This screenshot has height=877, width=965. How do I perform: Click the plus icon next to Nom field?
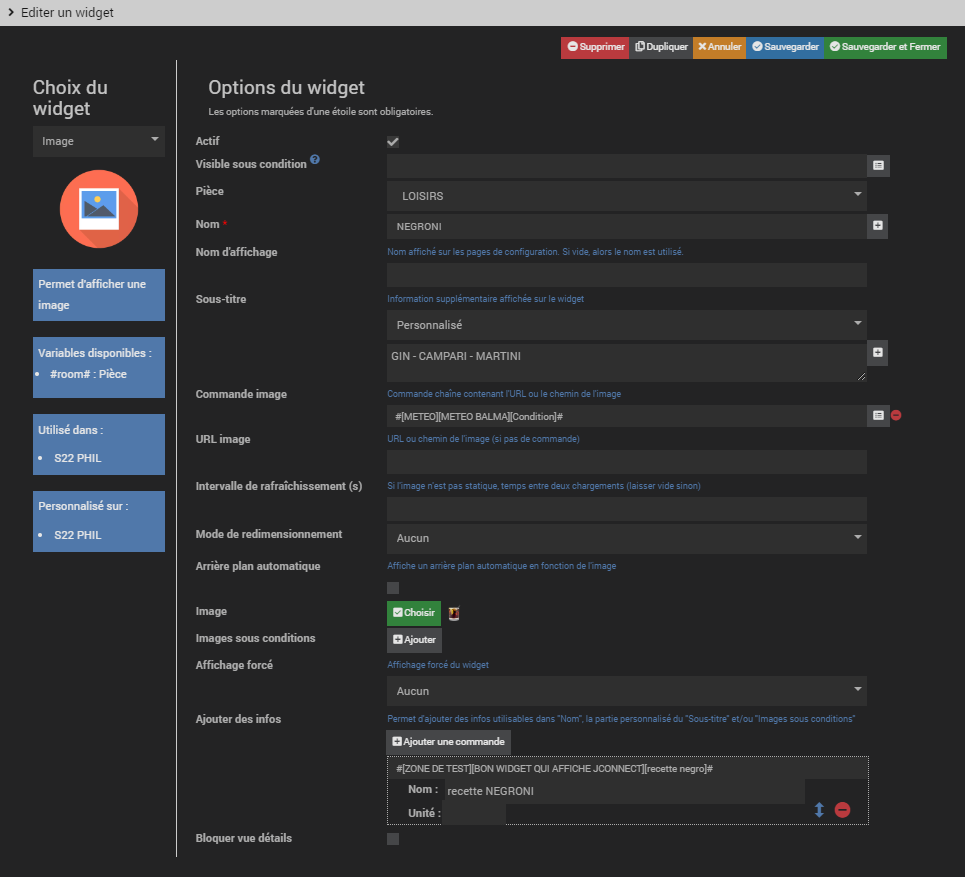click(x=878, y=226)
